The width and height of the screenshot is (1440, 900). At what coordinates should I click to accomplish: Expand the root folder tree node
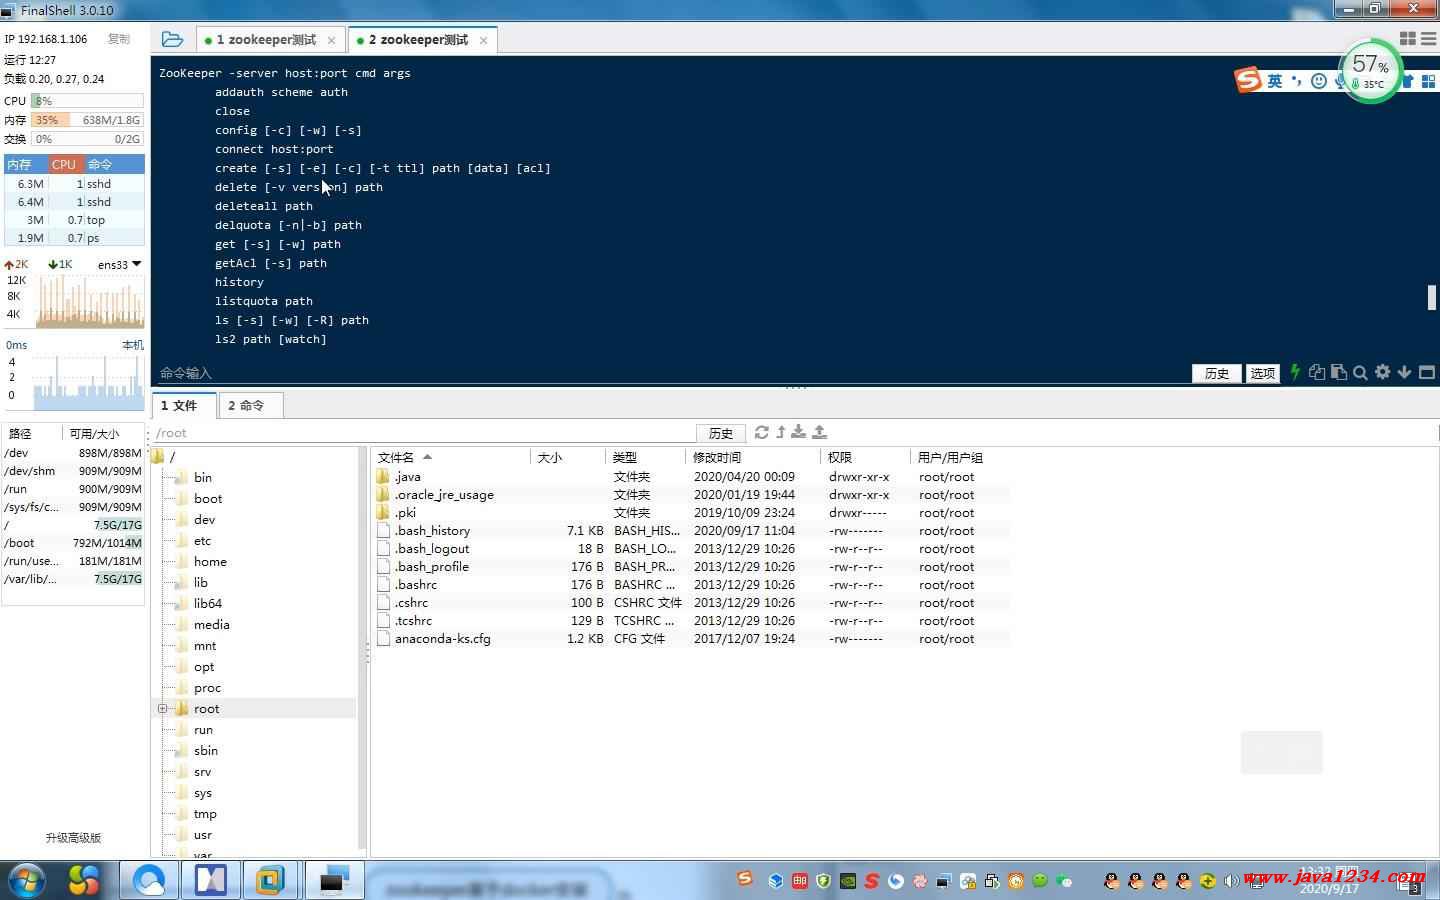(x=162, y=709)
